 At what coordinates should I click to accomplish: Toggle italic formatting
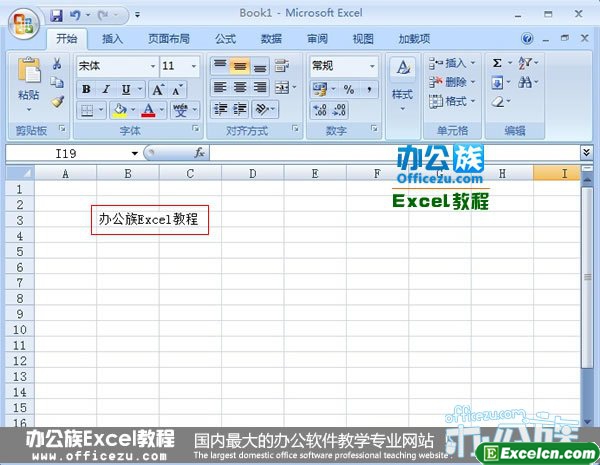106,90
